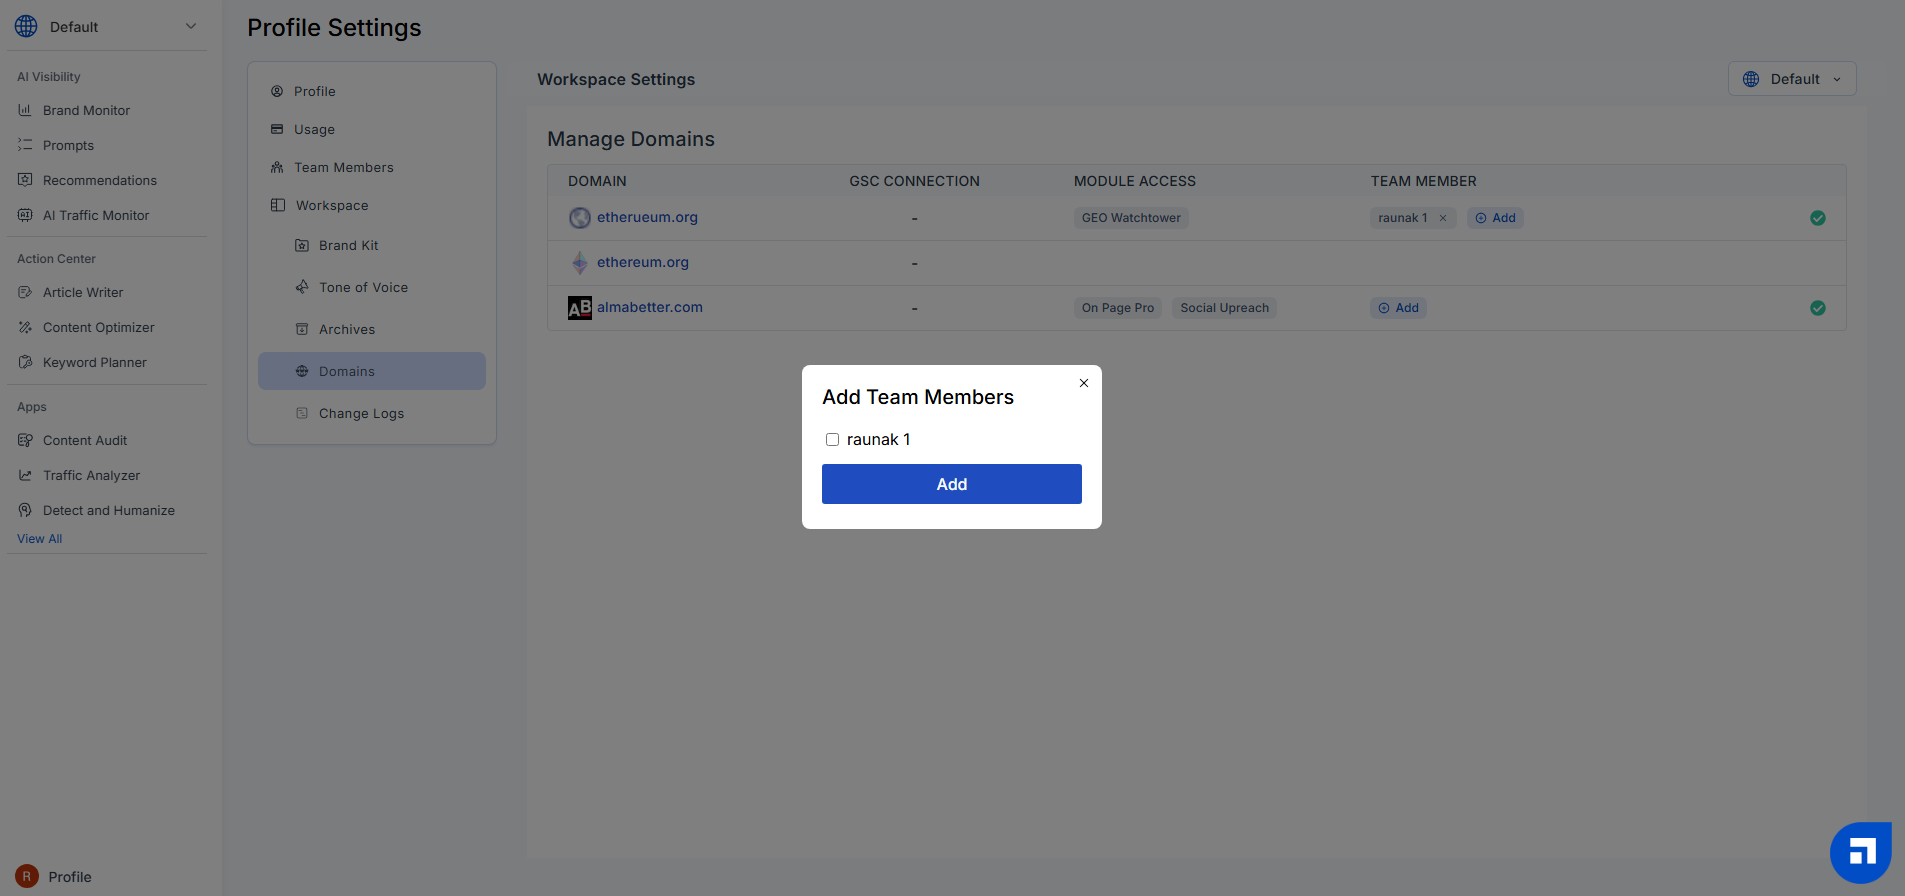Screen dimensions: 1905x896
Task: Open the Brand Monitor icon in sidebar
Action: coord(25,111)
